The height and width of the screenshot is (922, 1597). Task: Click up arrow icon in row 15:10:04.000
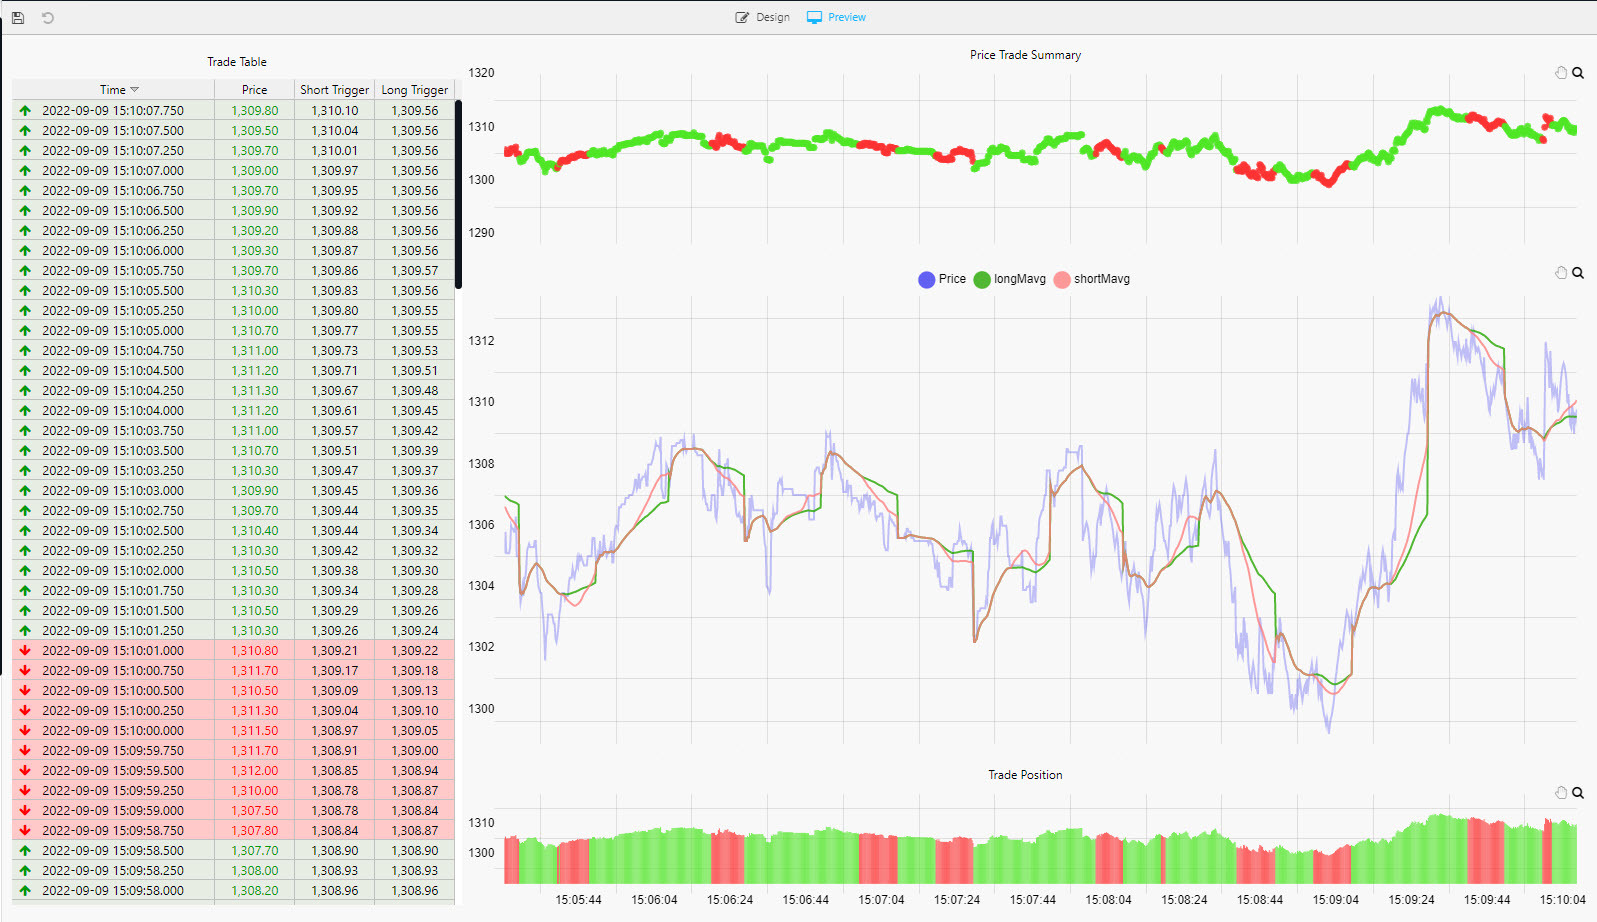(25, 411)
